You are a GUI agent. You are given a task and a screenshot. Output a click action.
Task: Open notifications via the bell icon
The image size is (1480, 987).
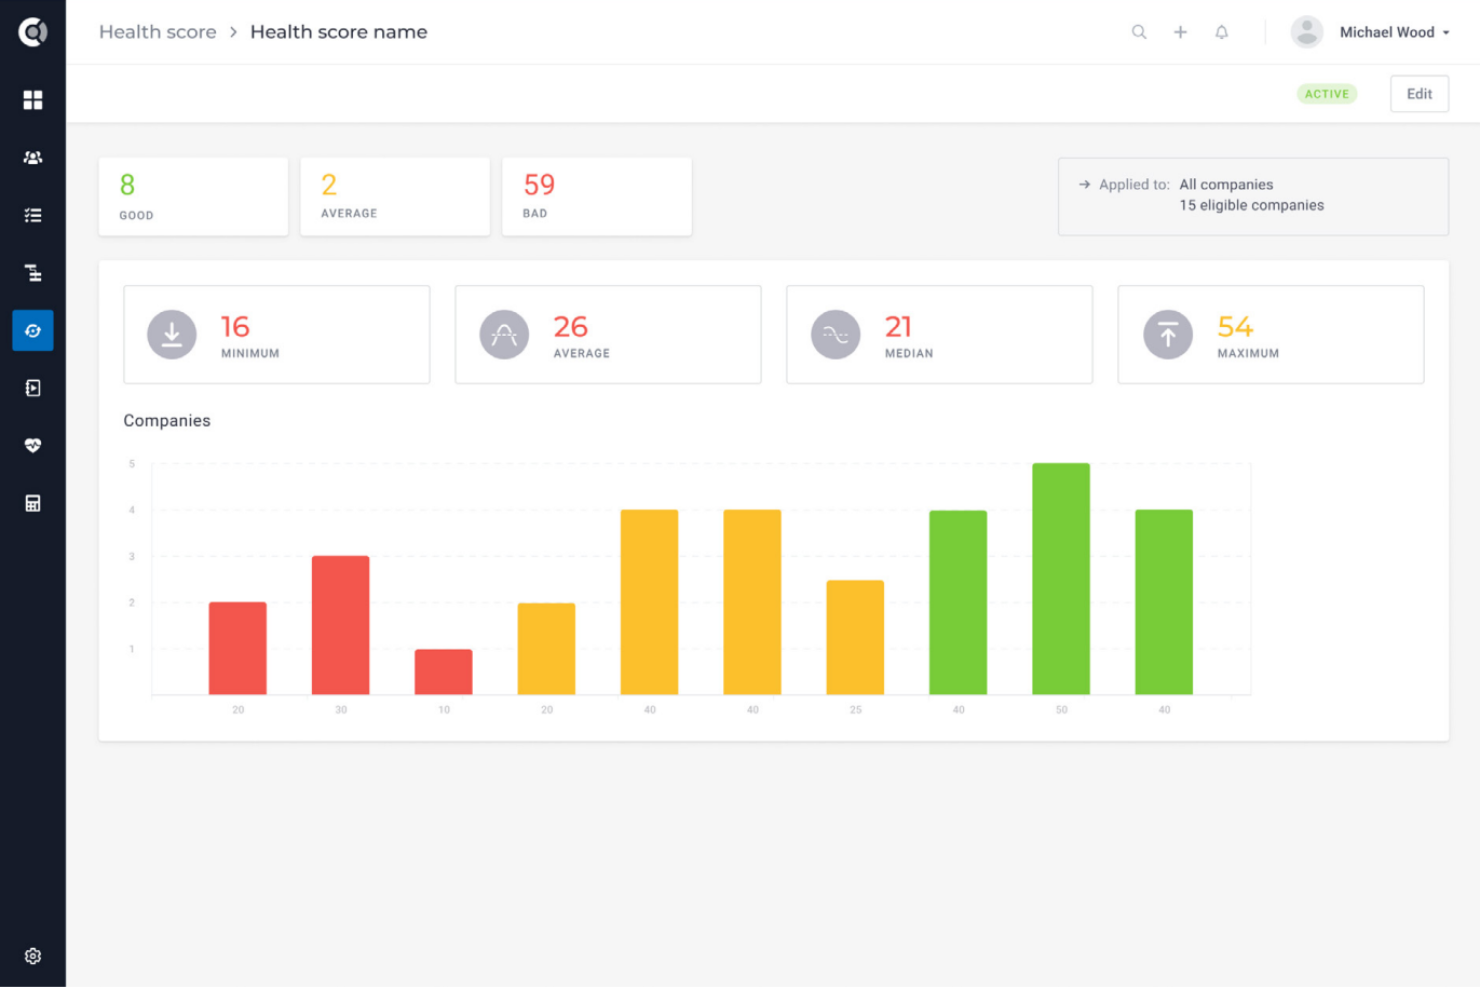pos(1221,31)
